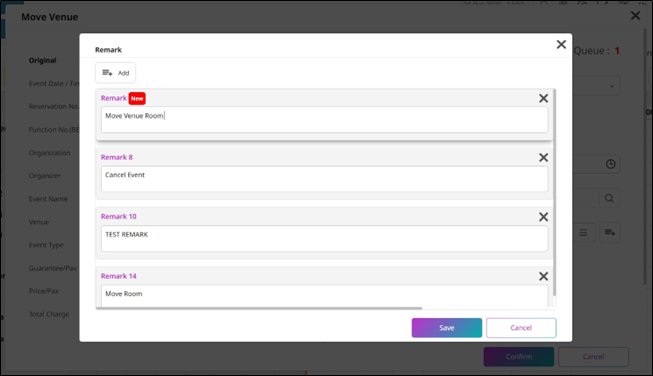Click the horizontal scrollbar of remarks list
Image resolution: width=653 pixels, height=376 pixels.
pyautogui.click(x=259, y=309)
